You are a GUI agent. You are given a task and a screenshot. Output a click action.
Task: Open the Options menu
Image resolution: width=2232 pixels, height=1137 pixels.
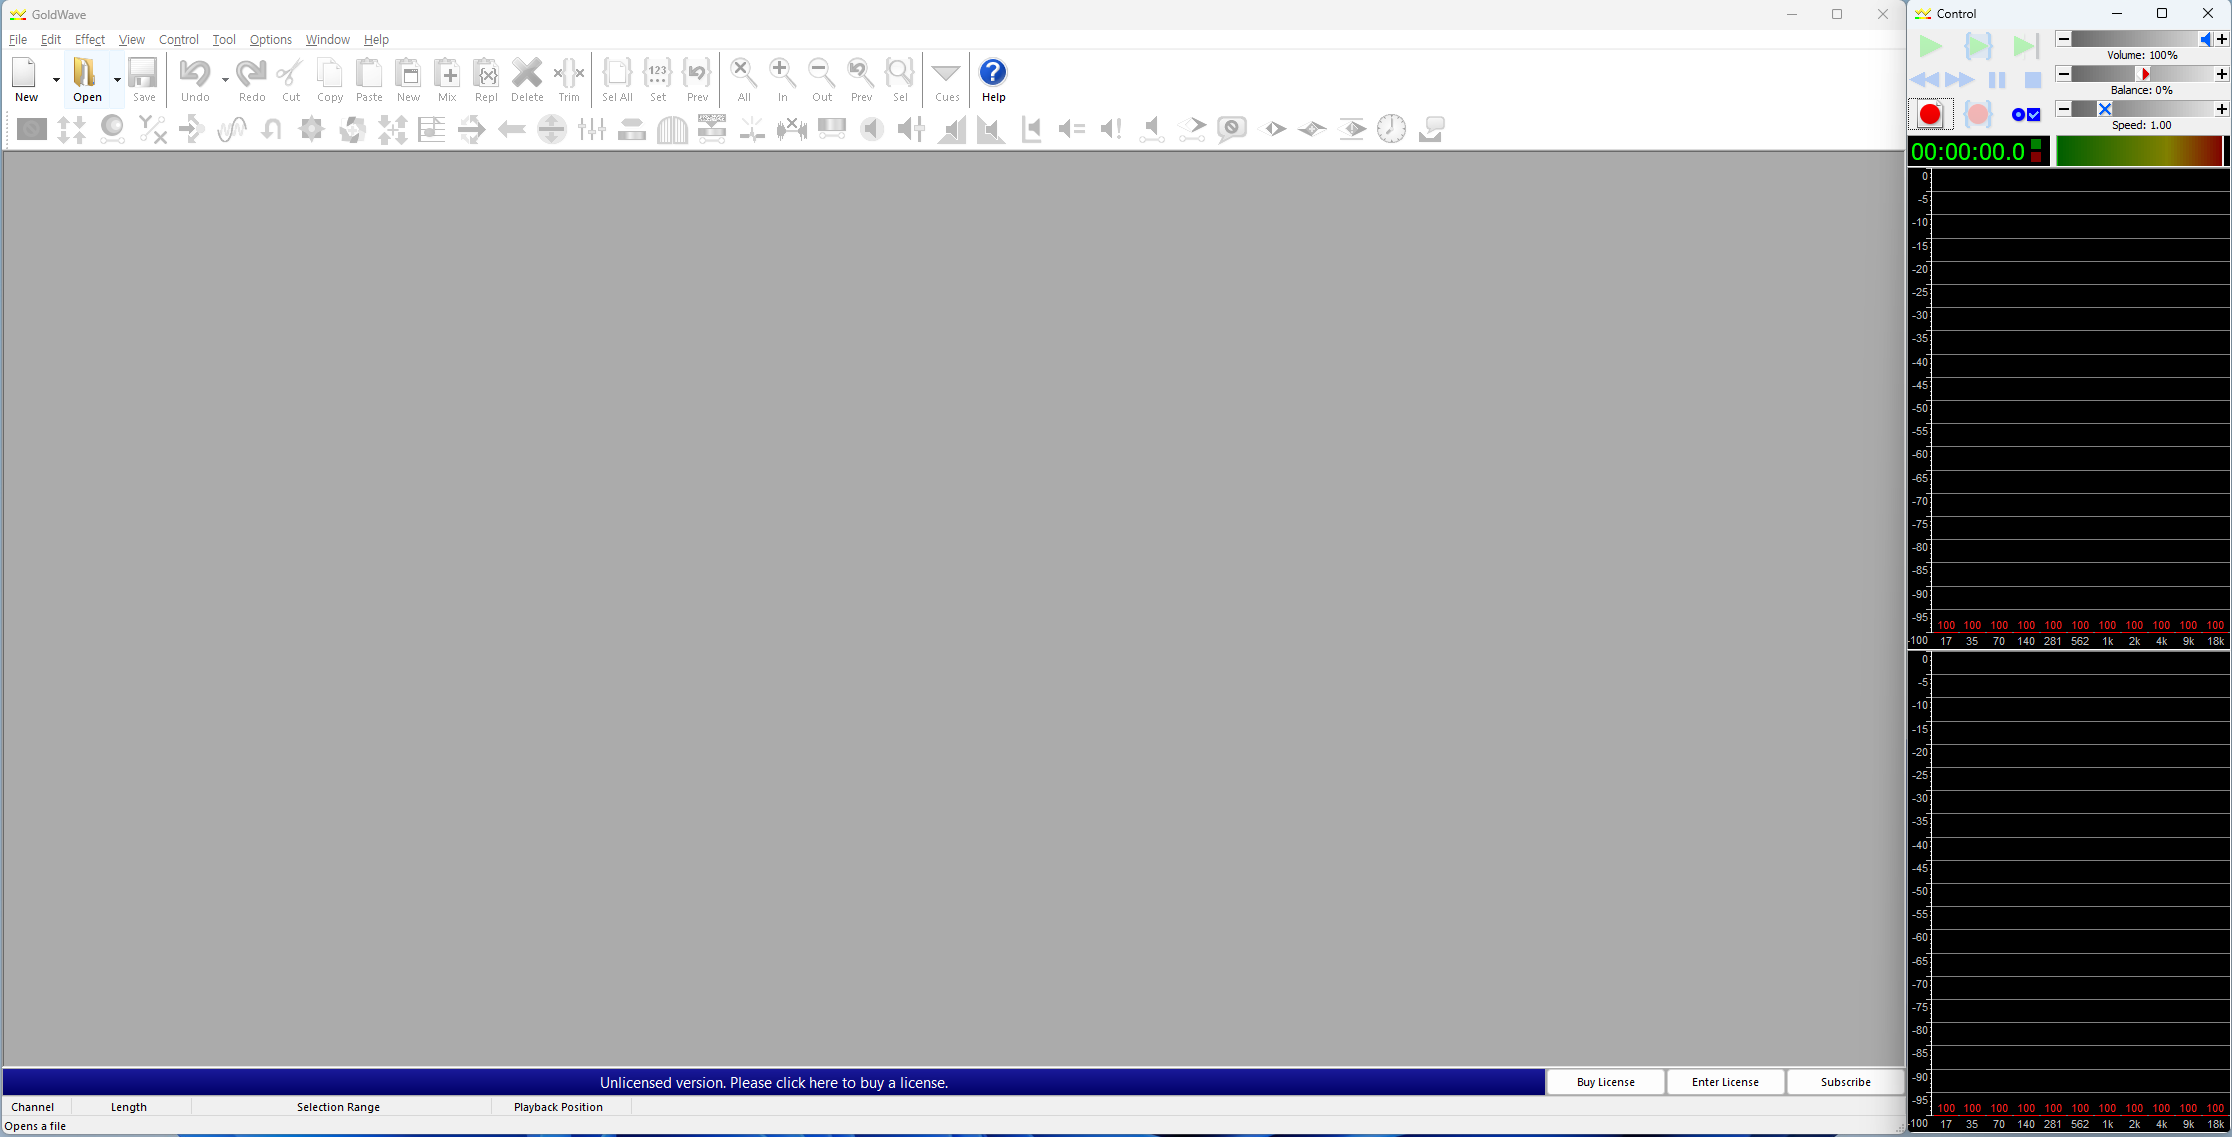click(270, 40)
